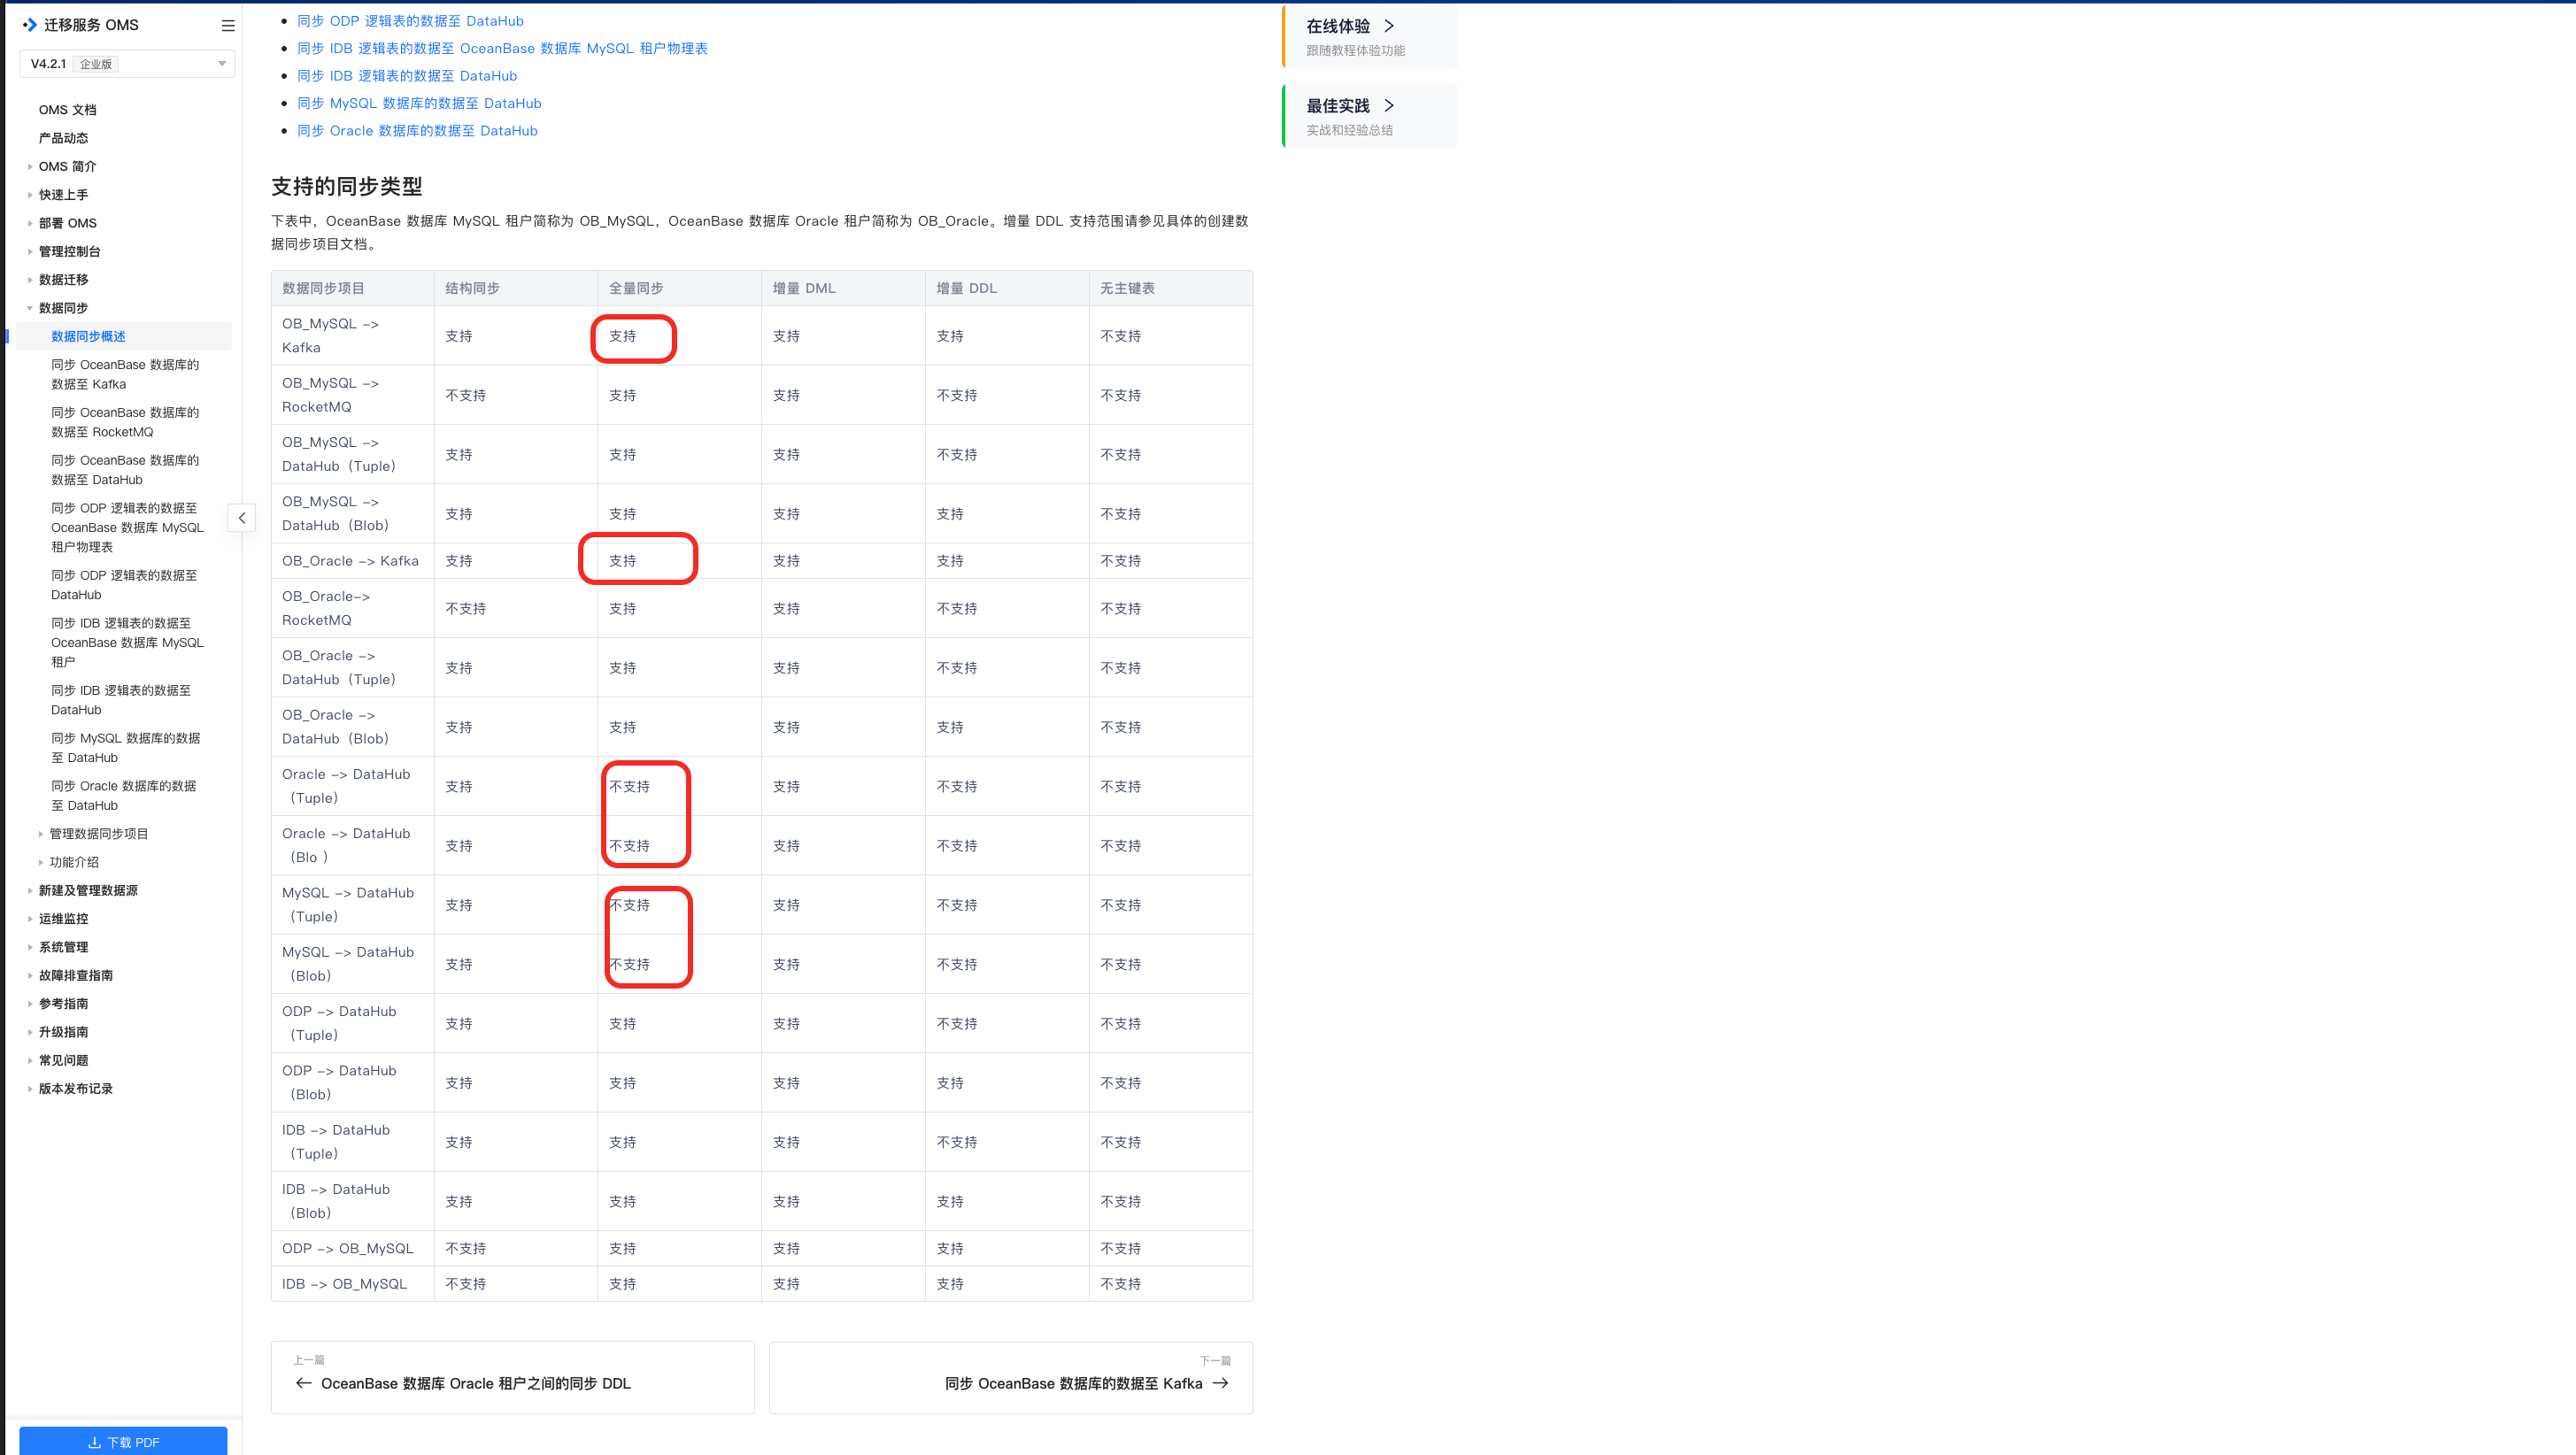Click the 下载 PDF button

pyautogui.click(x=123, y=1441)
